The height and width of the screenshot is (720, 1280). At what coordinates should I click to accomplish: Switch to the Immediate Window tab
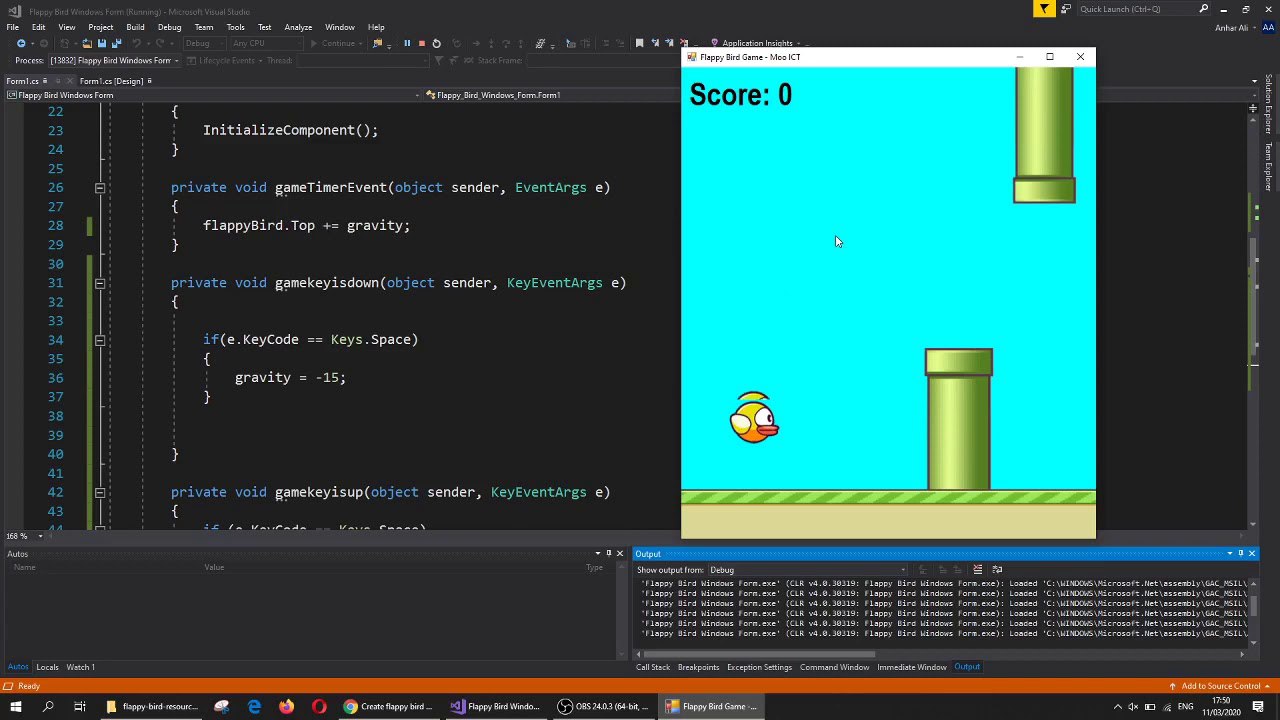click(x=911, y=667)
